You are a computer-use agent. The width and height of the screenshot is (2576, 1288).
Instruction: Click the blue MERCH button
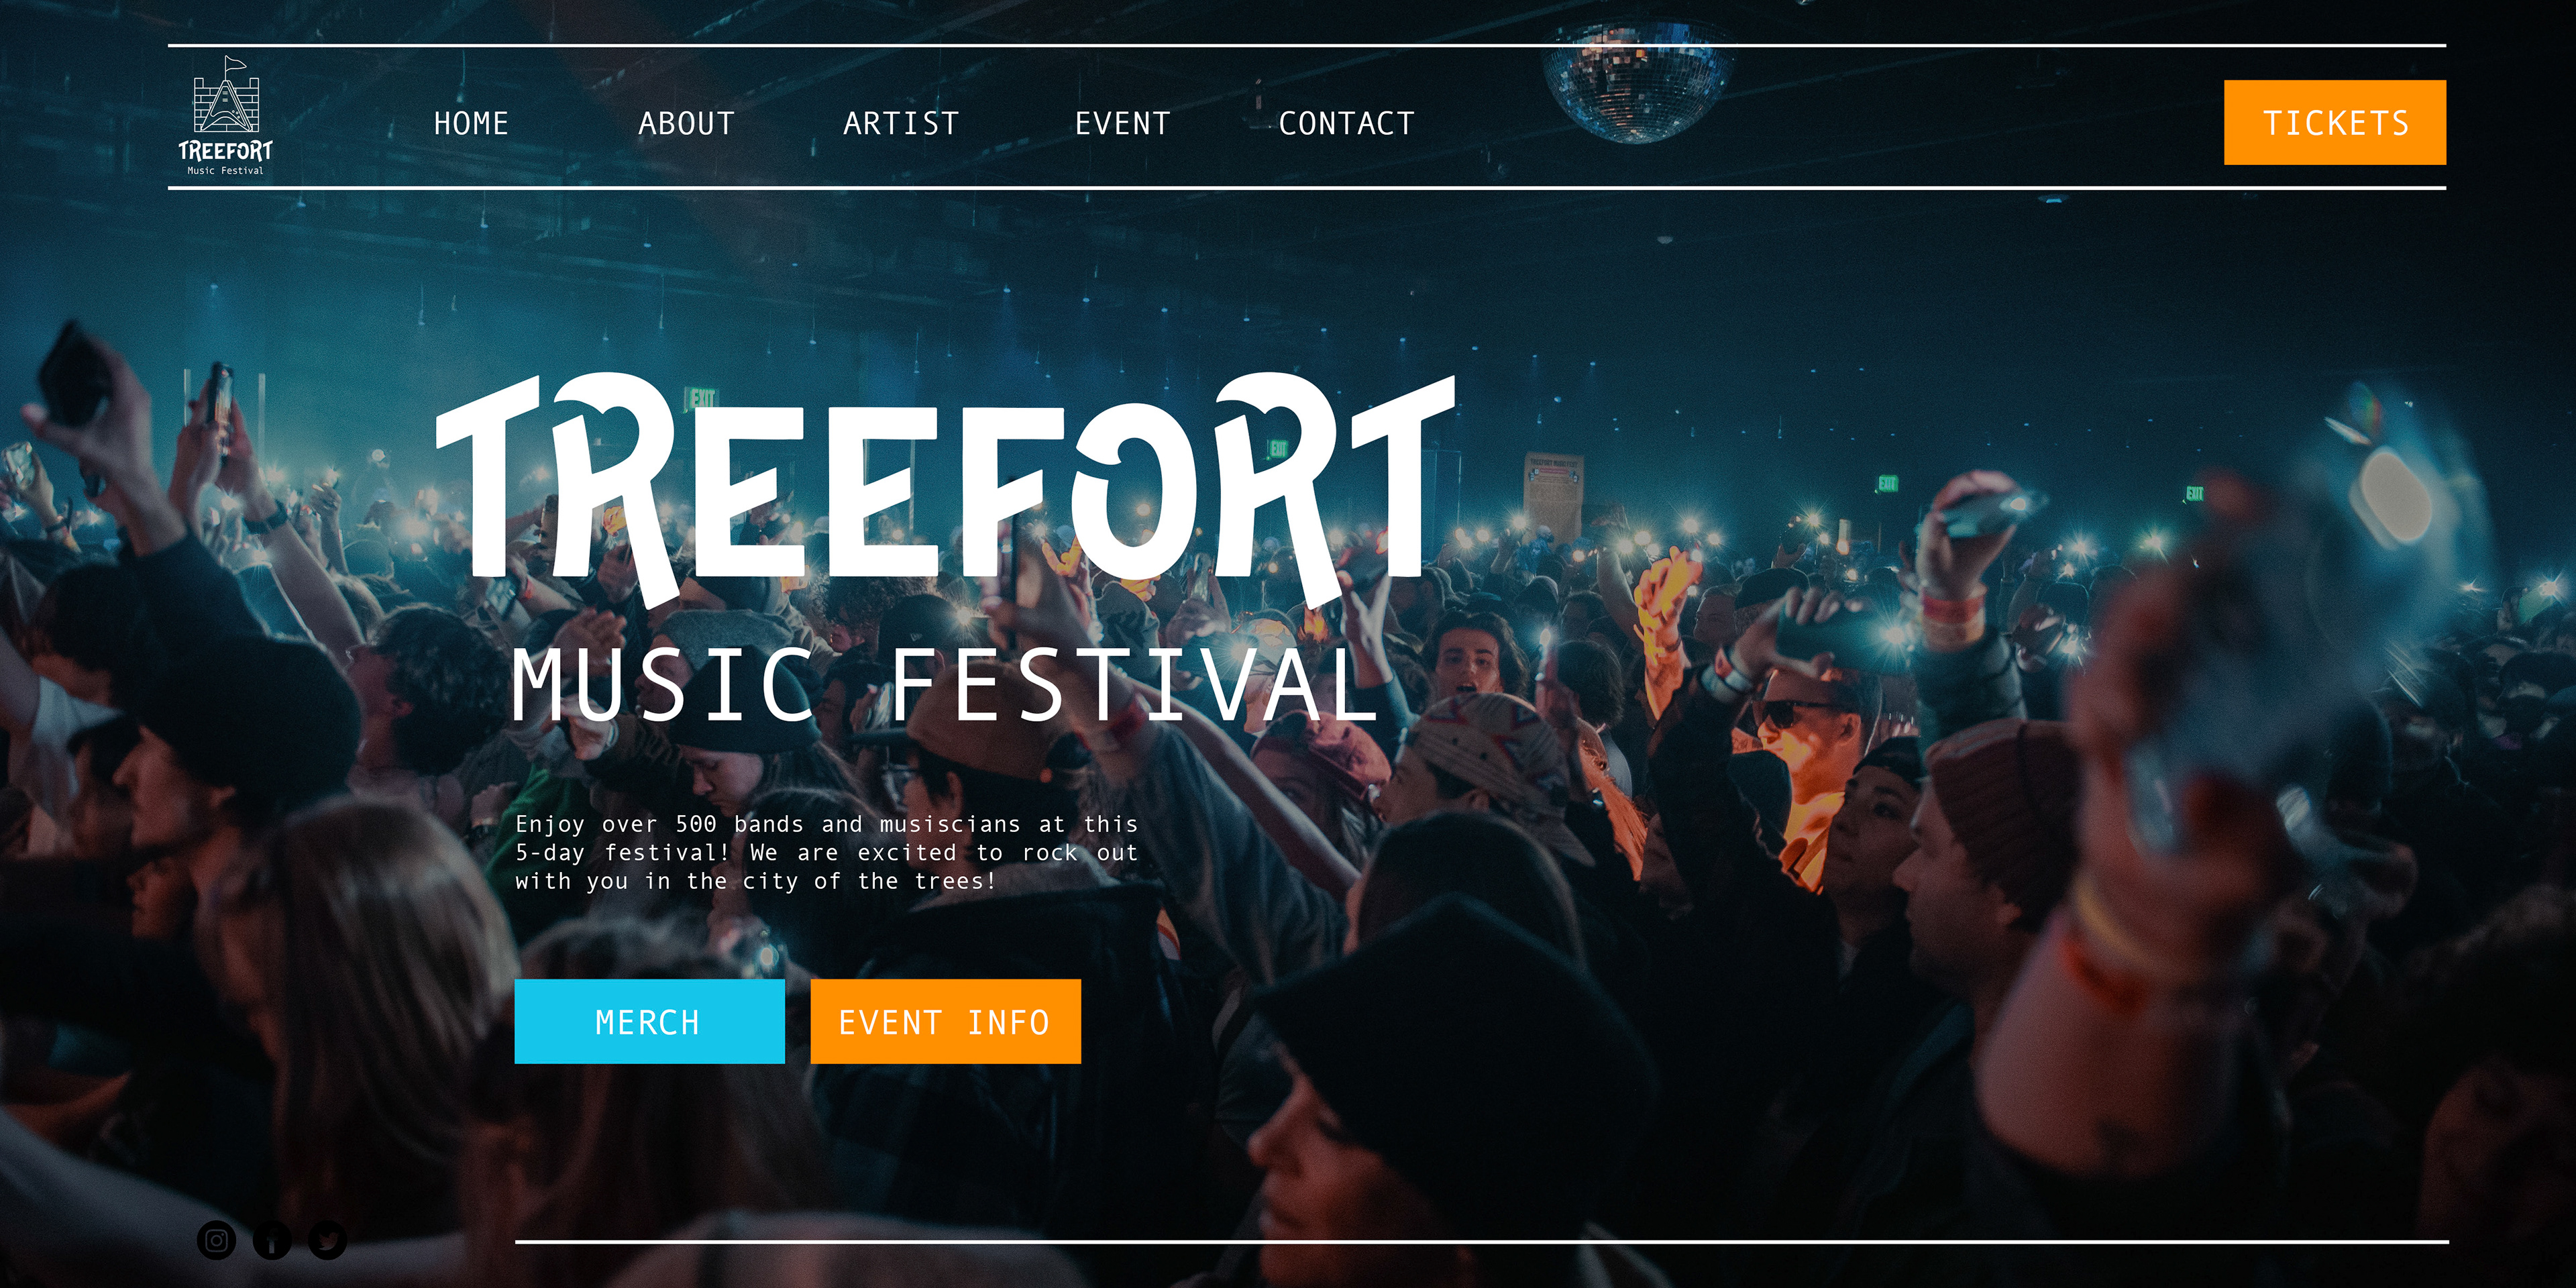(649, 1021)
